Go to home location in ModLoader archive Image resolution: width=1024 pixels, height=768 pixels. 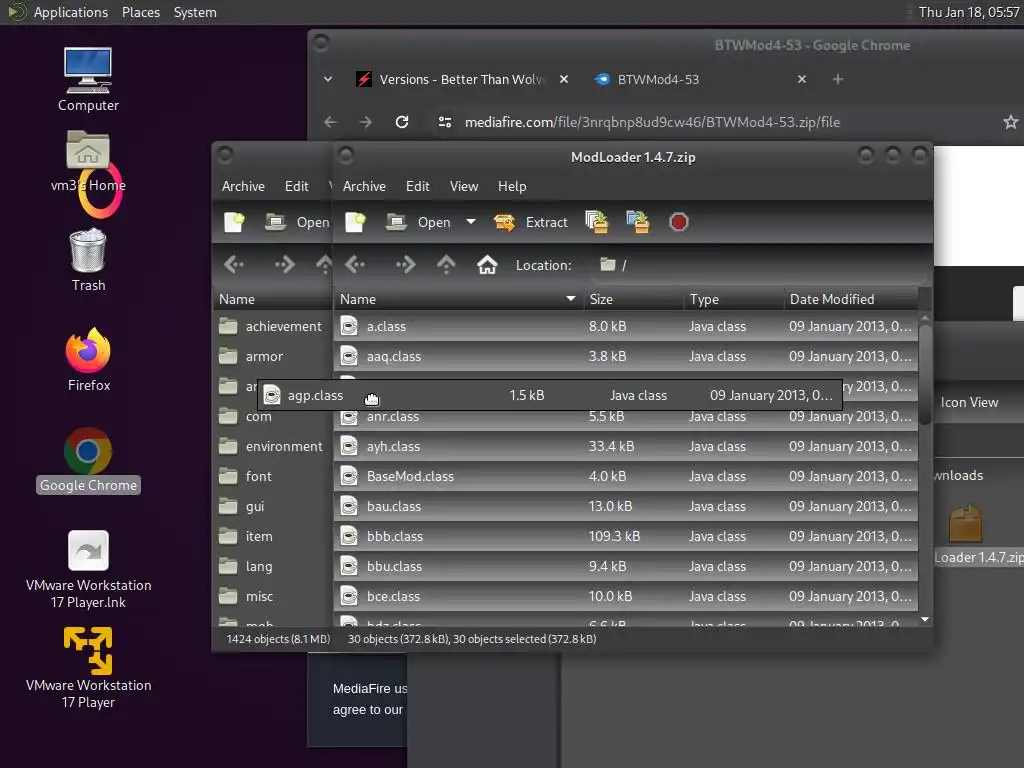click(x=487, y=264)
